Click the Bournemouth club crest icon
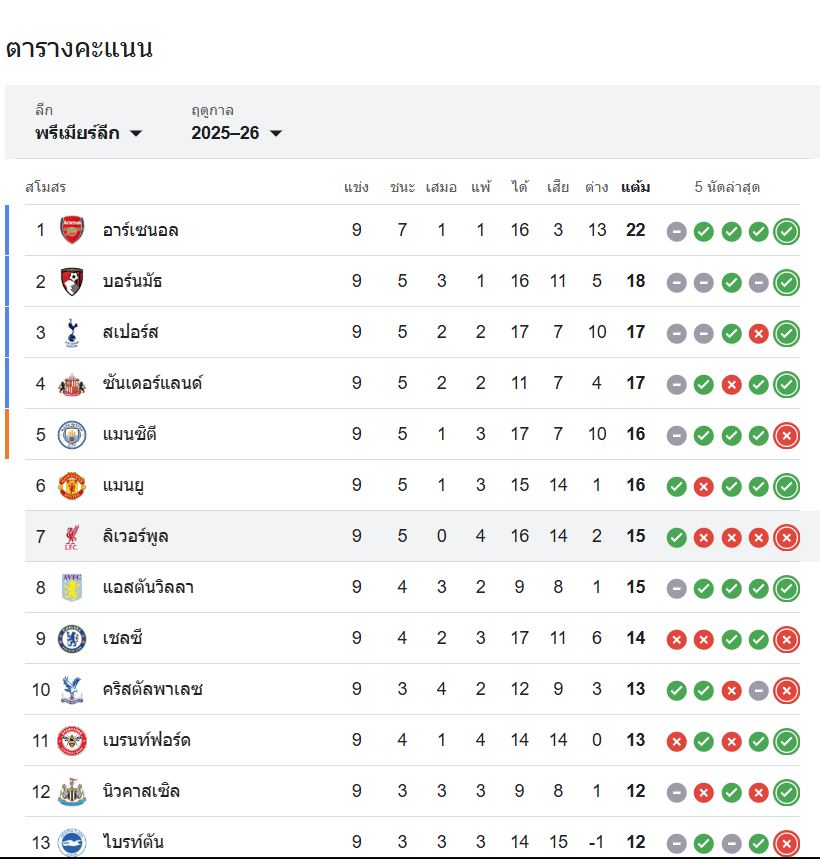The image size is (820, 859). pos(72,281)
